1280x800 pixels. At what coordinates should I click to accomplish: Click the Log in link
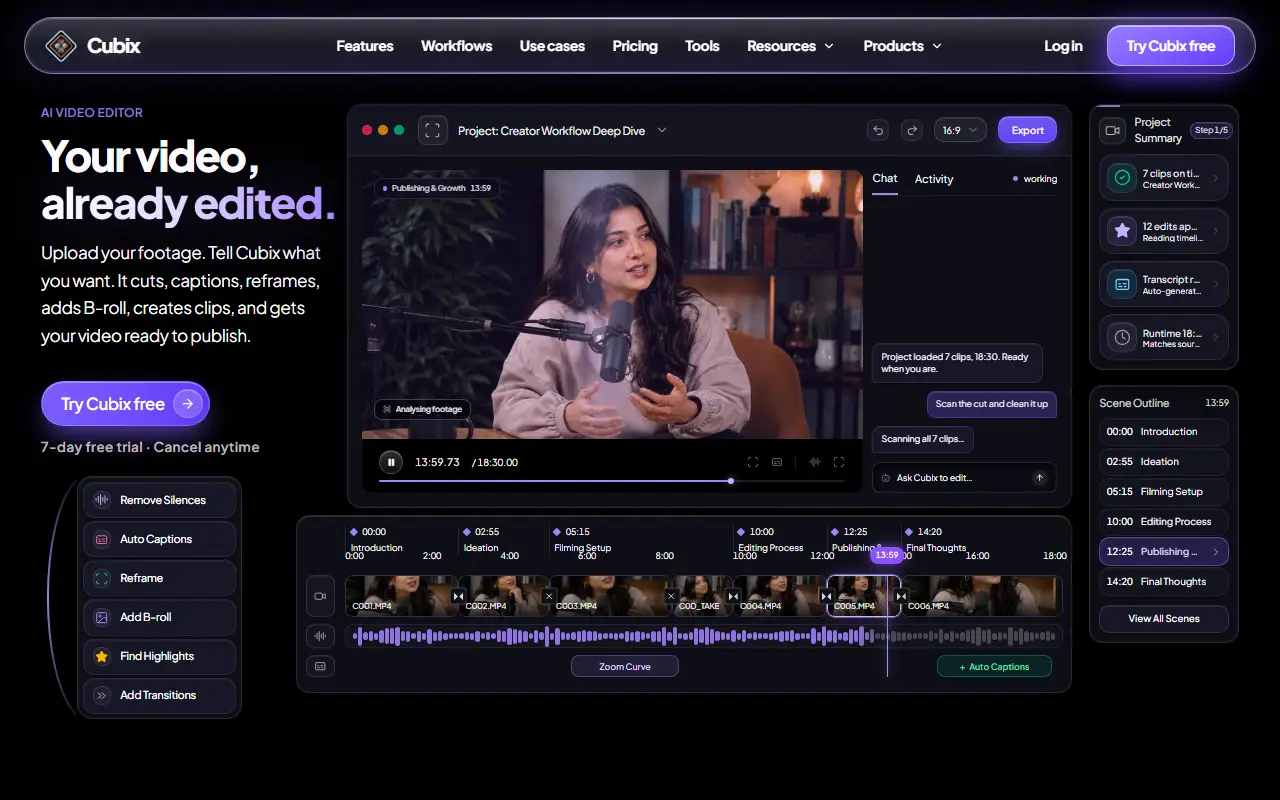tap(1063, 46)
